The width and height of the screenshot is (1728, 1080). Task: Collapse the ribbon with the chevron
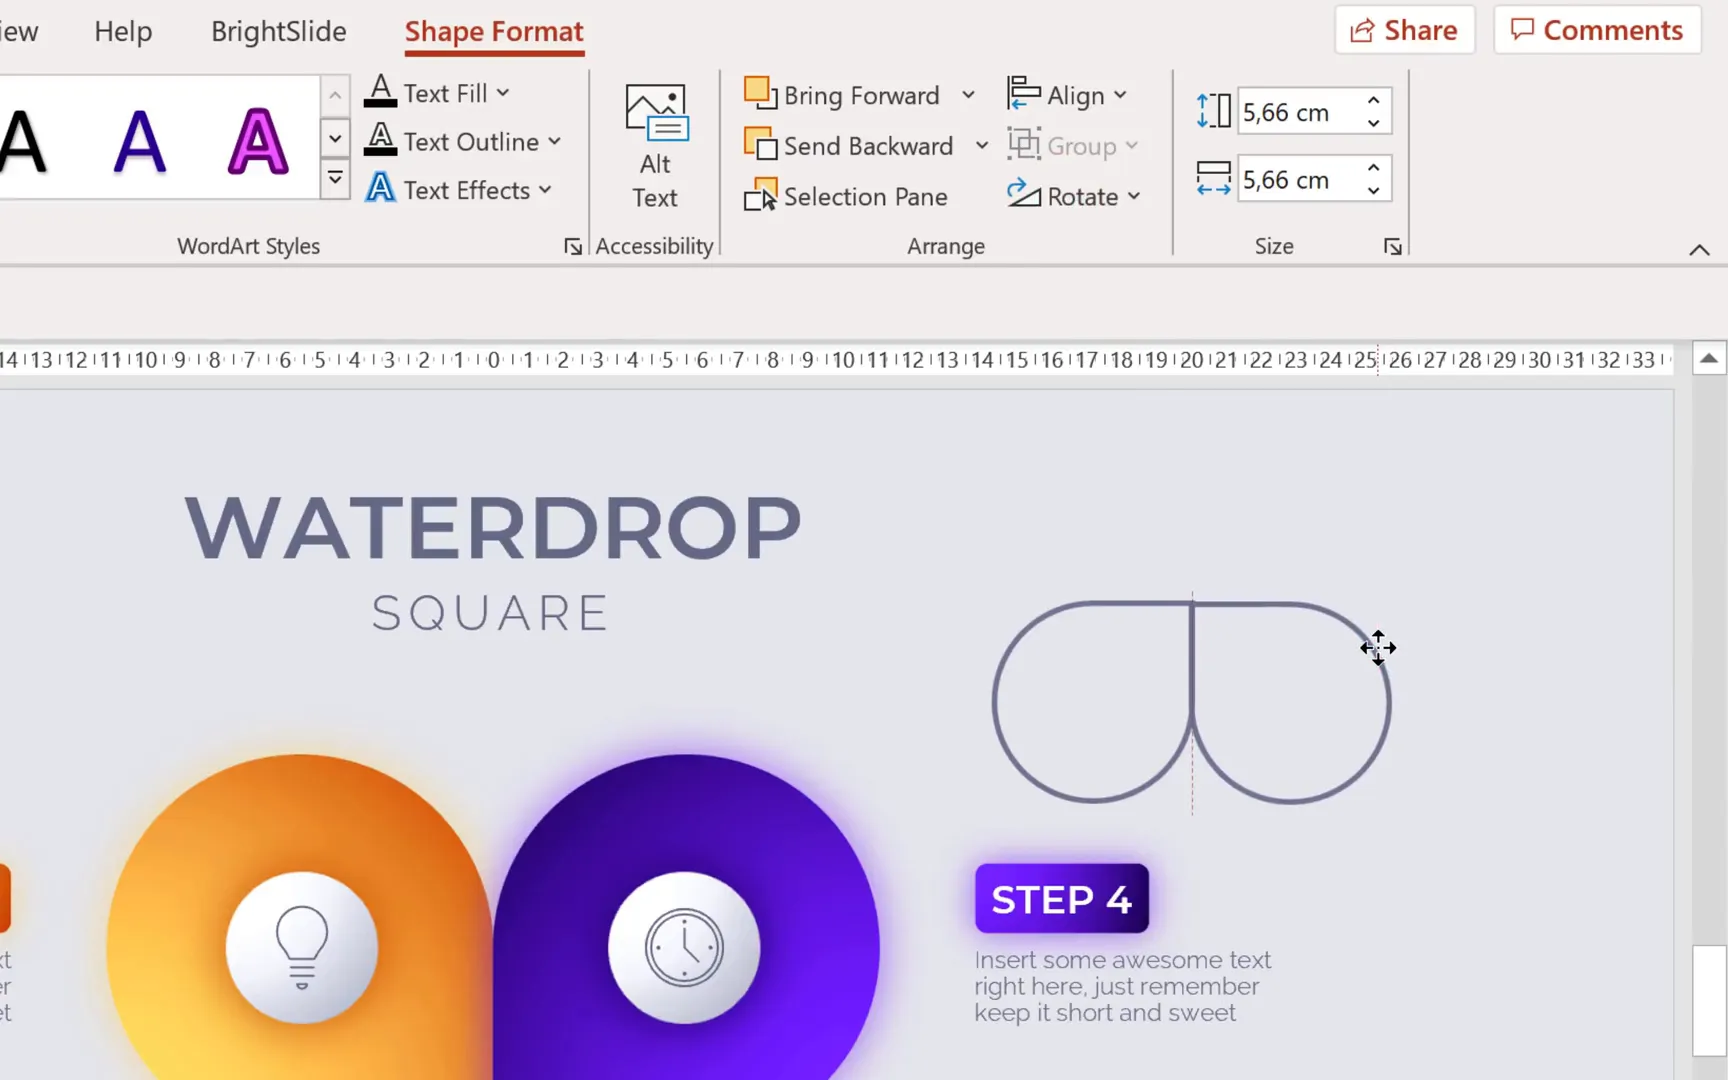(x=1699, y=250)
